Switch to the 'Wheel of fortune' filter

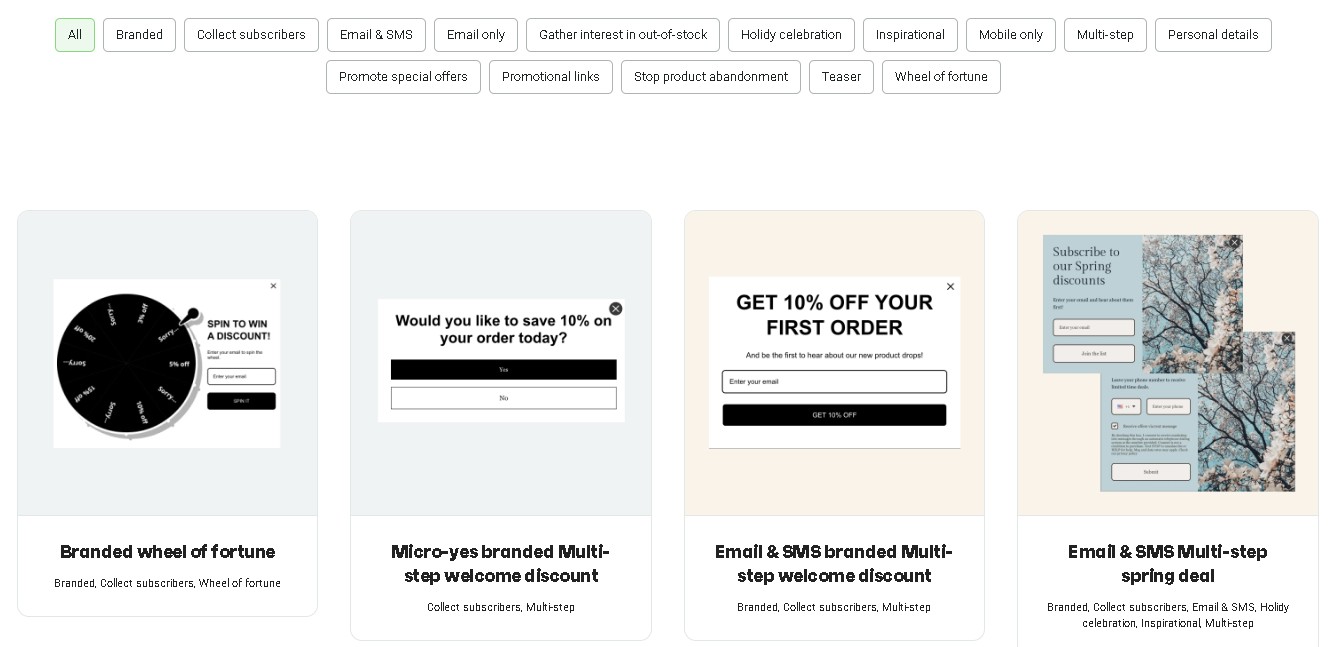click(941, 77)
